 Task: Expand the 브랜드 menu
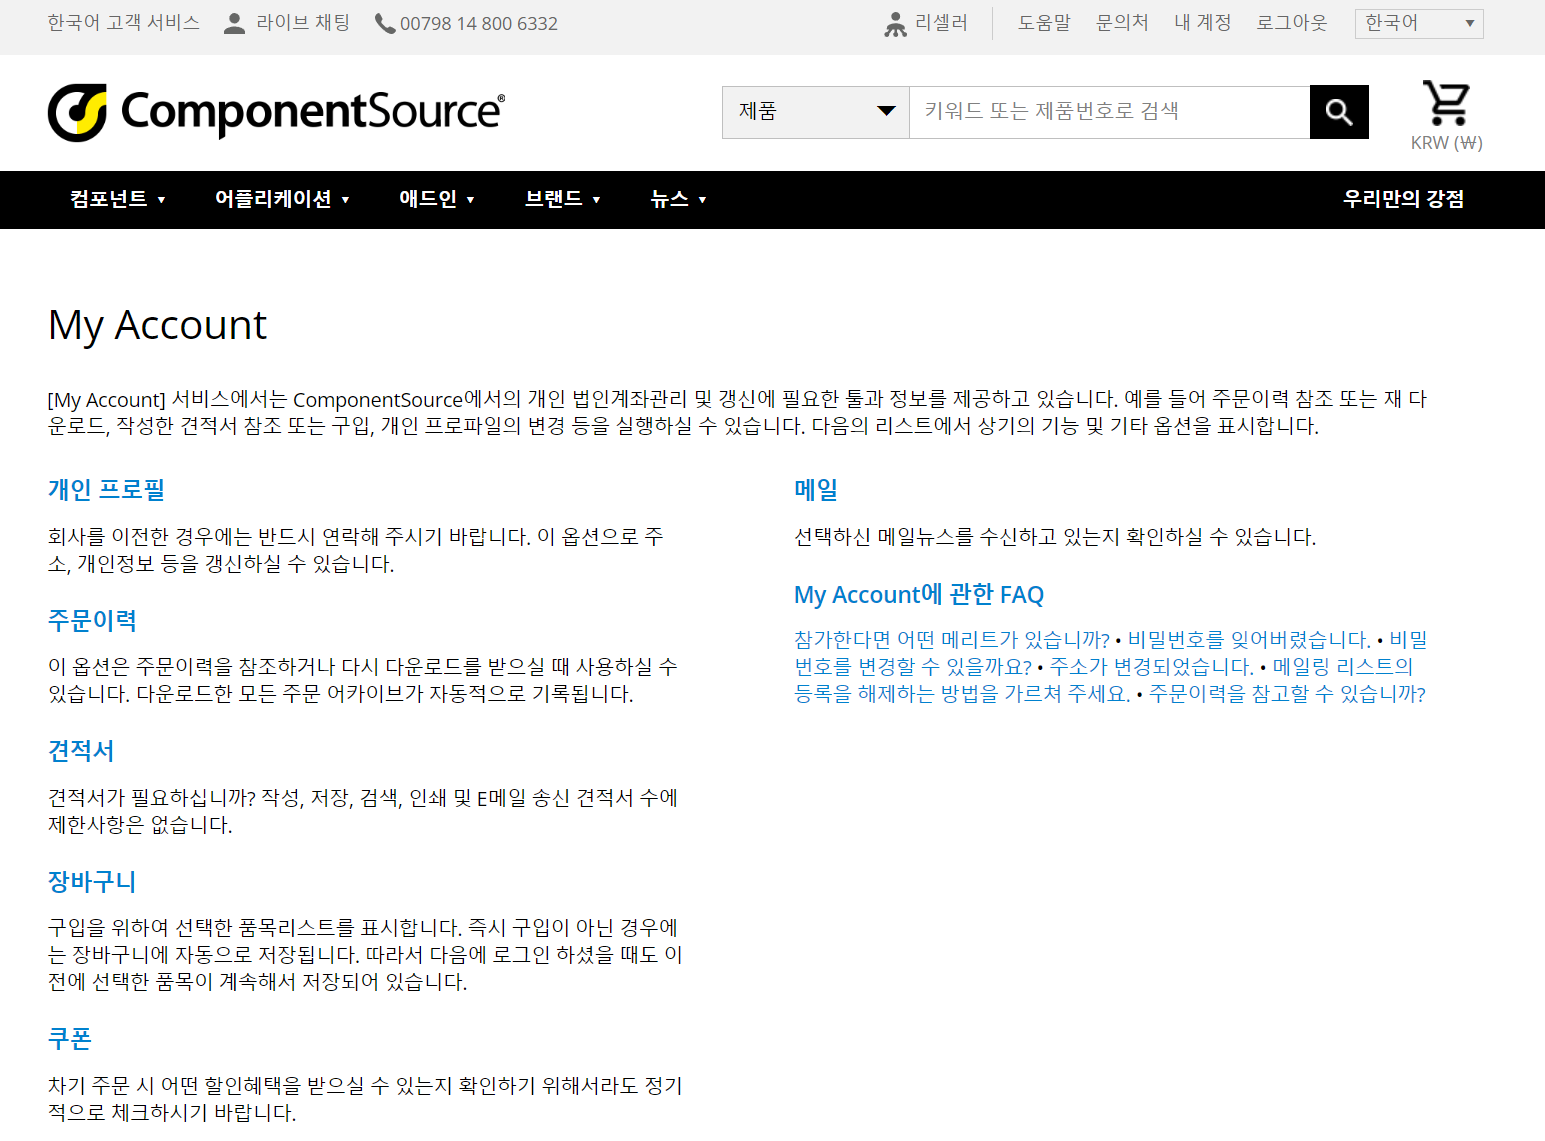point(563,199)
